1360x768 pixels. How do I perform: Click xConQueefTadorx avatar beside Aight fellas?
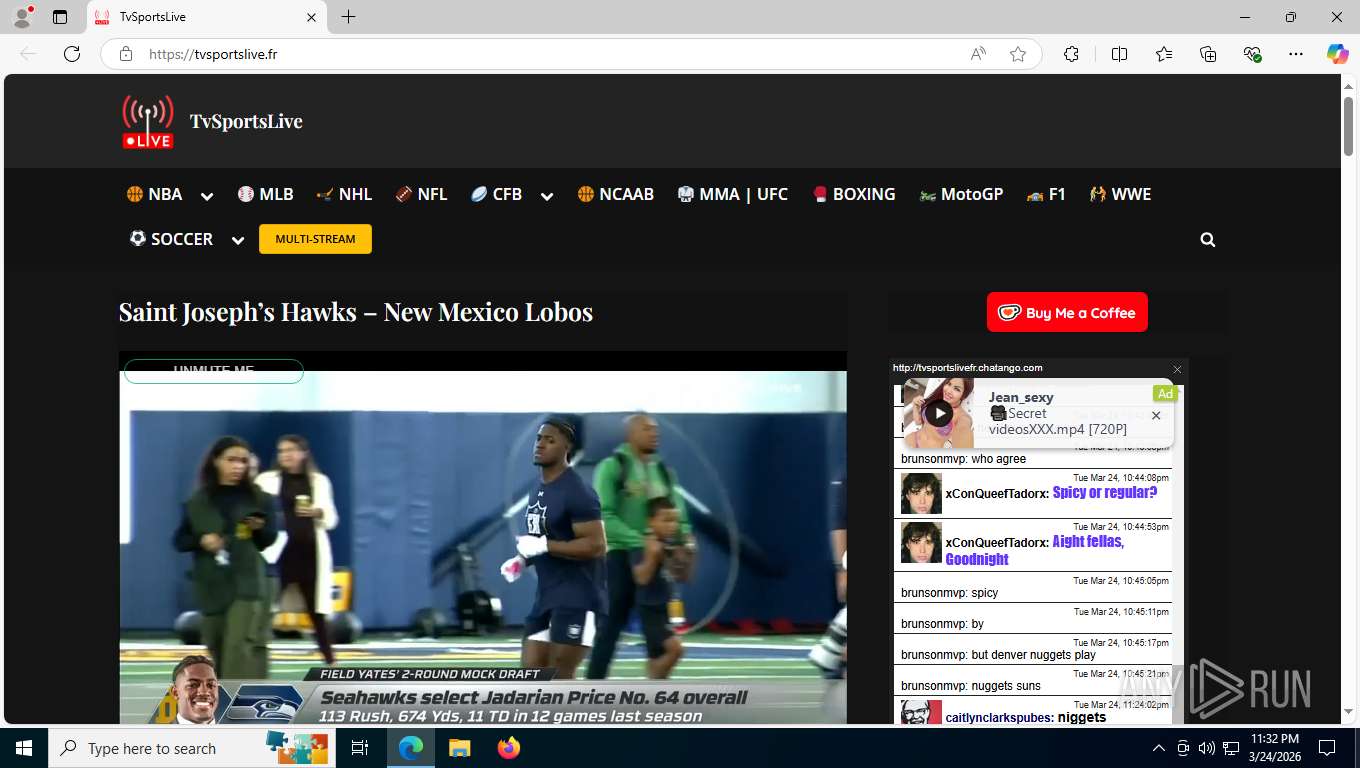point(921,543)
